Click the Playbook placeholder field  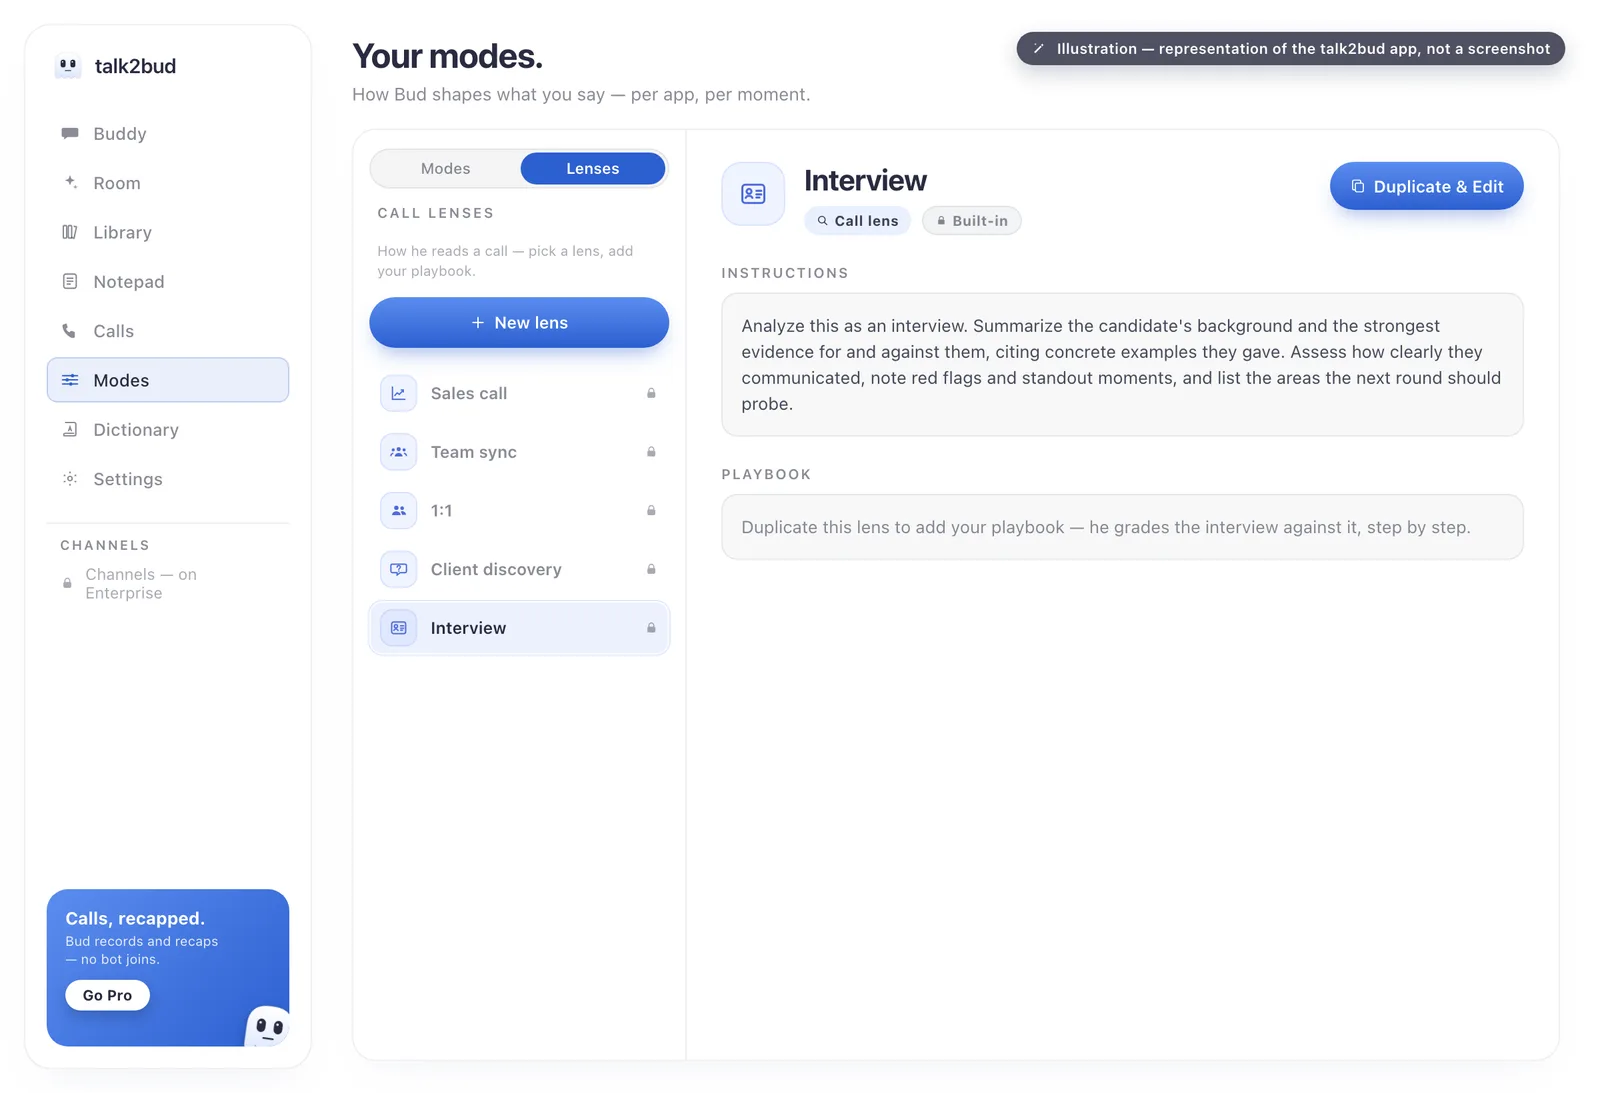pyautogui.click(x=1122, y=527)
